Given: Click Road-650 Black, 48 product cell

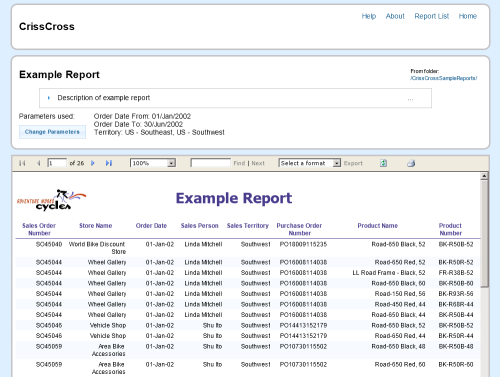Looking at the screenshot, I should (x=399, y=346).
